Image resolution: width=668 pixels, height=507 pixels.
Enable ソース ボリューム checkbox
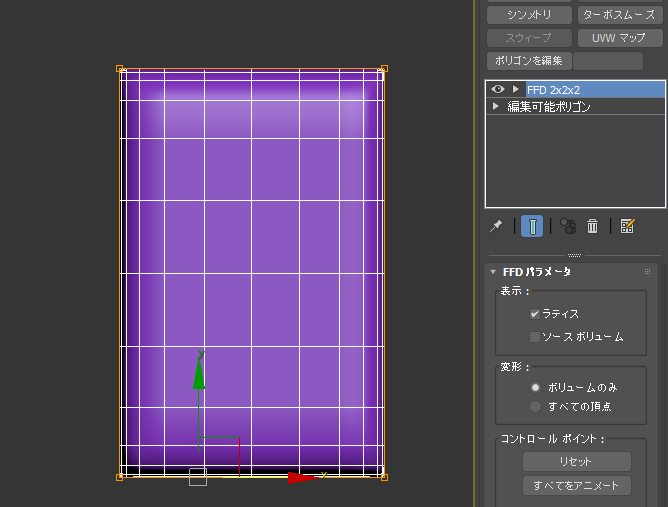535,337
